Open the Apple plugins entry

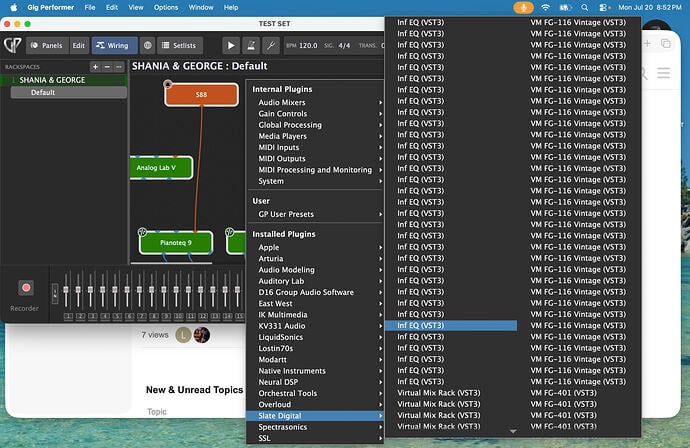click(x=316, y=248)
